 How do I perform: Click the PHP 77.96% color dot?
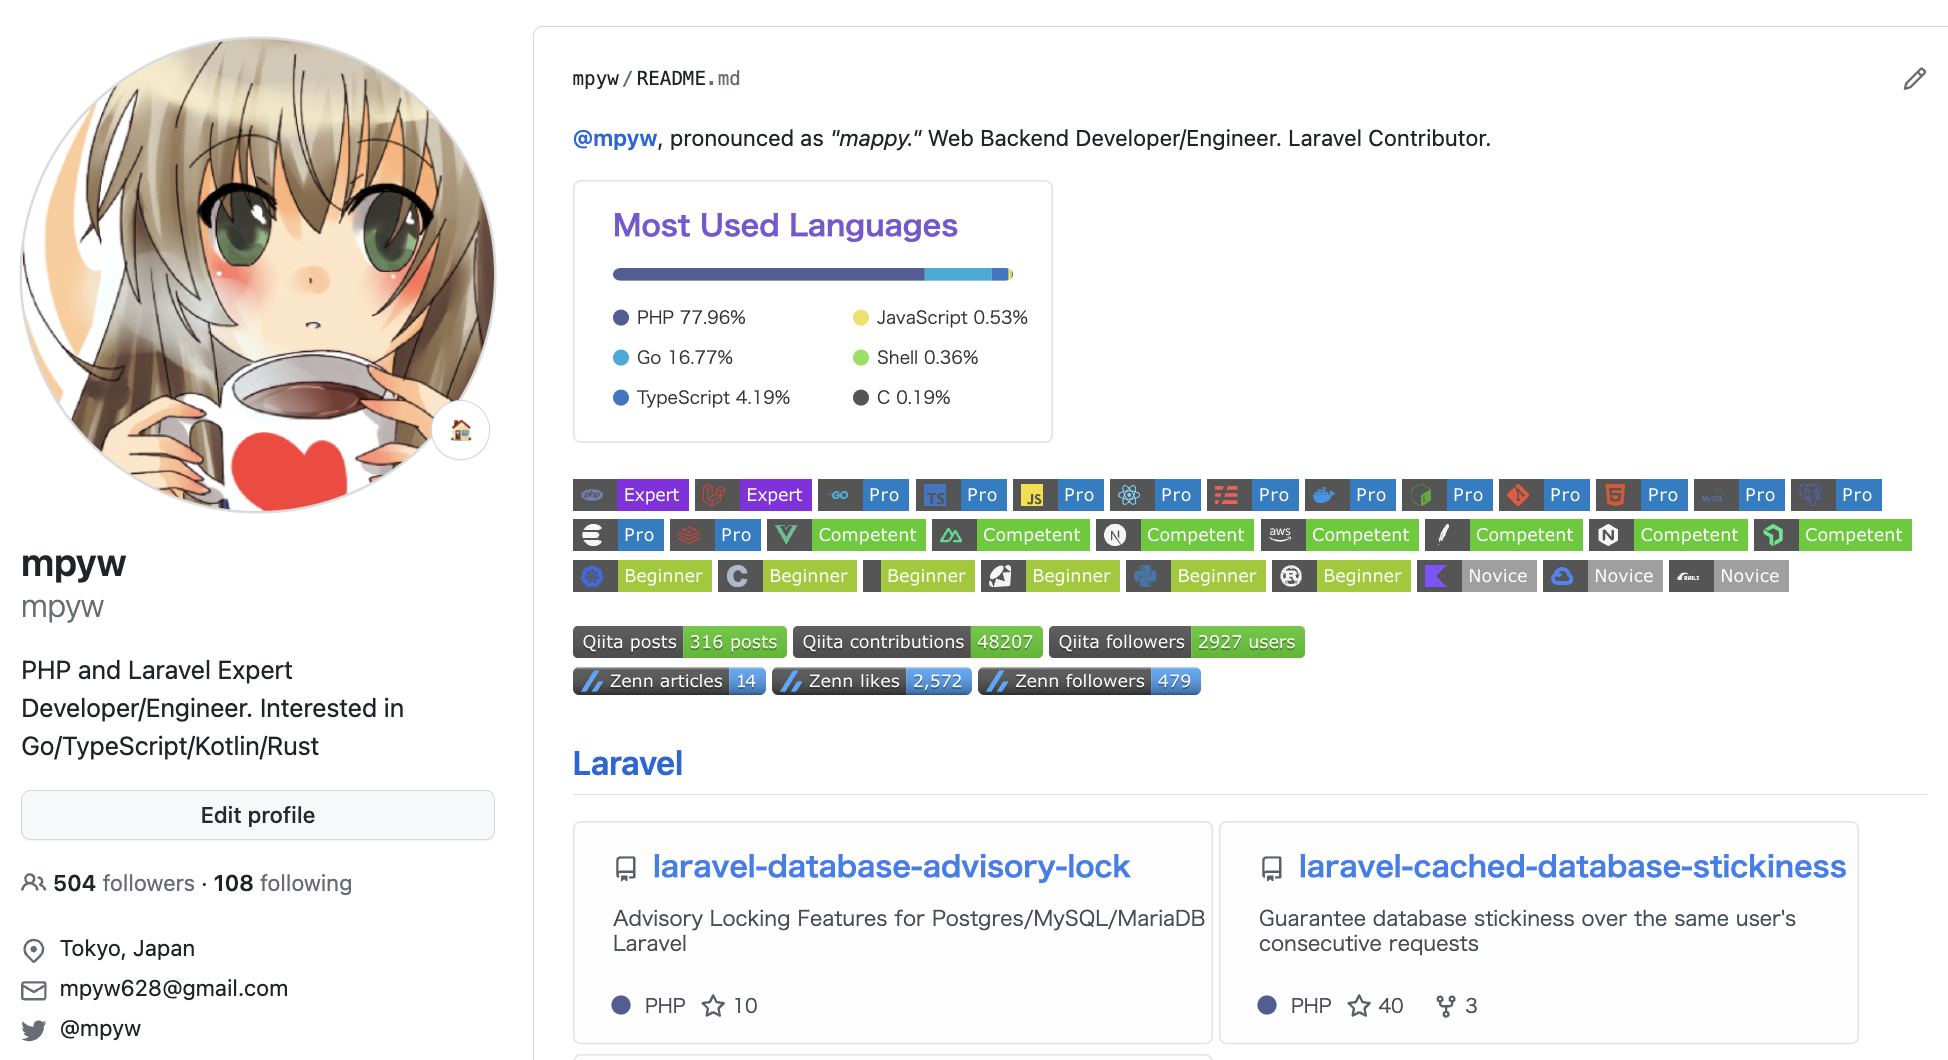pos(621,318)
